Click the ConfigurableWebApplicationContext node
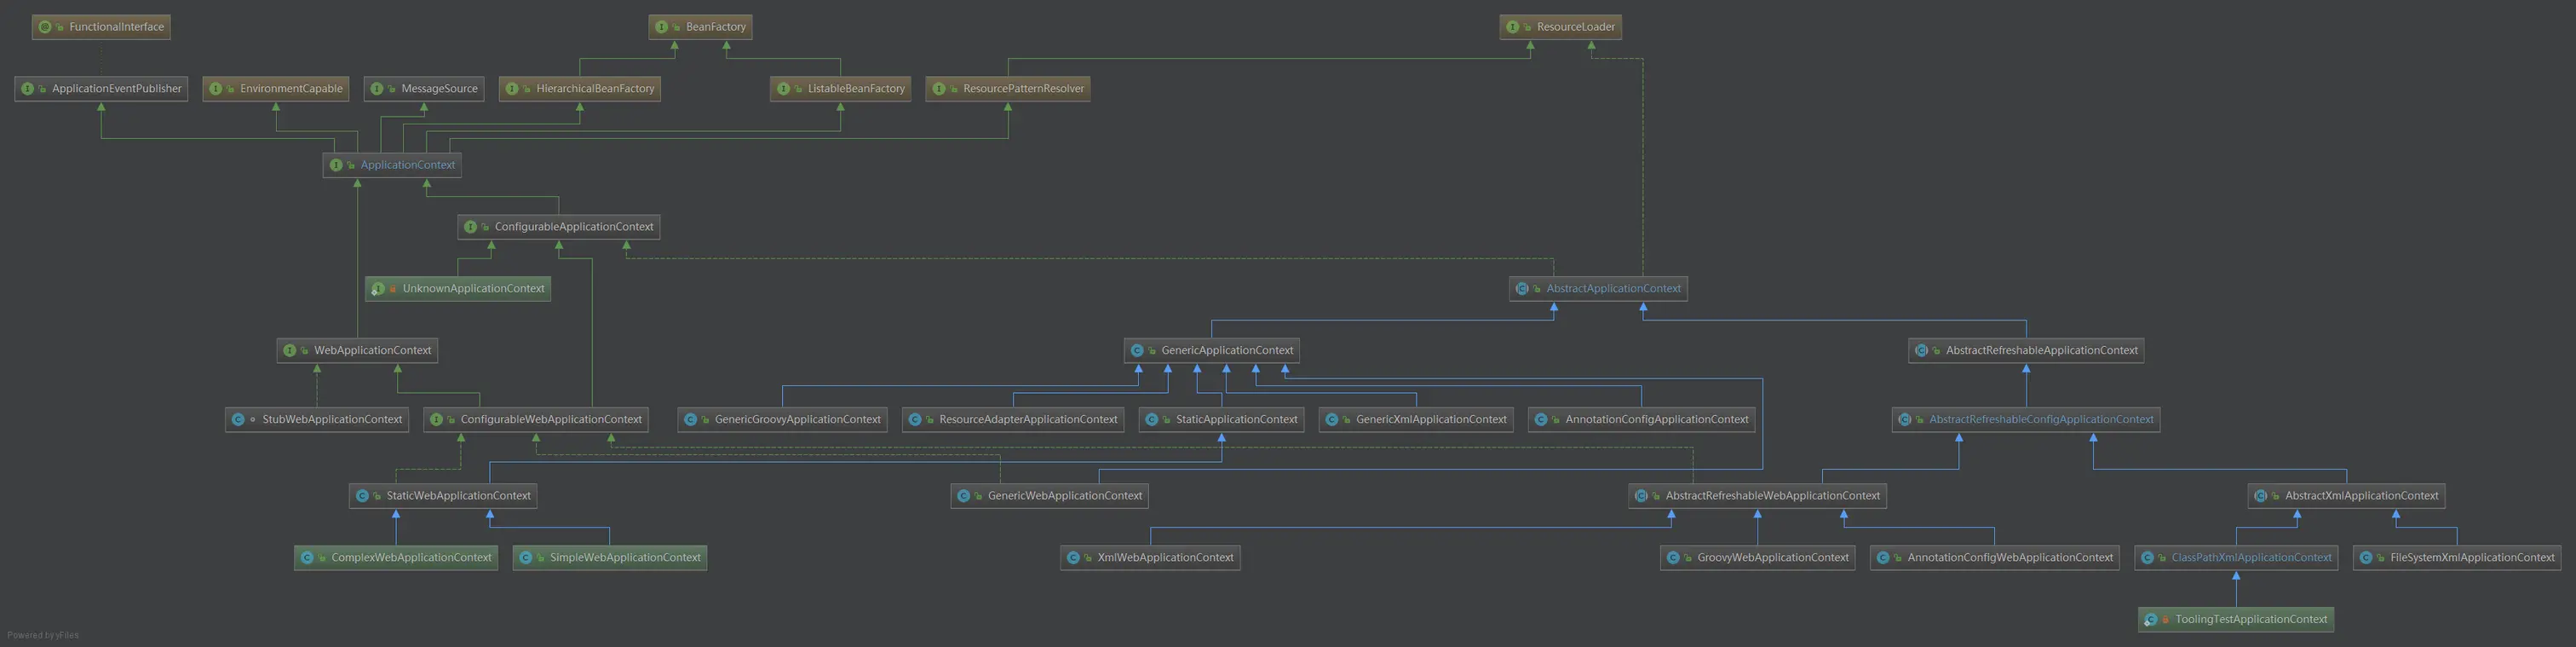 536,420
